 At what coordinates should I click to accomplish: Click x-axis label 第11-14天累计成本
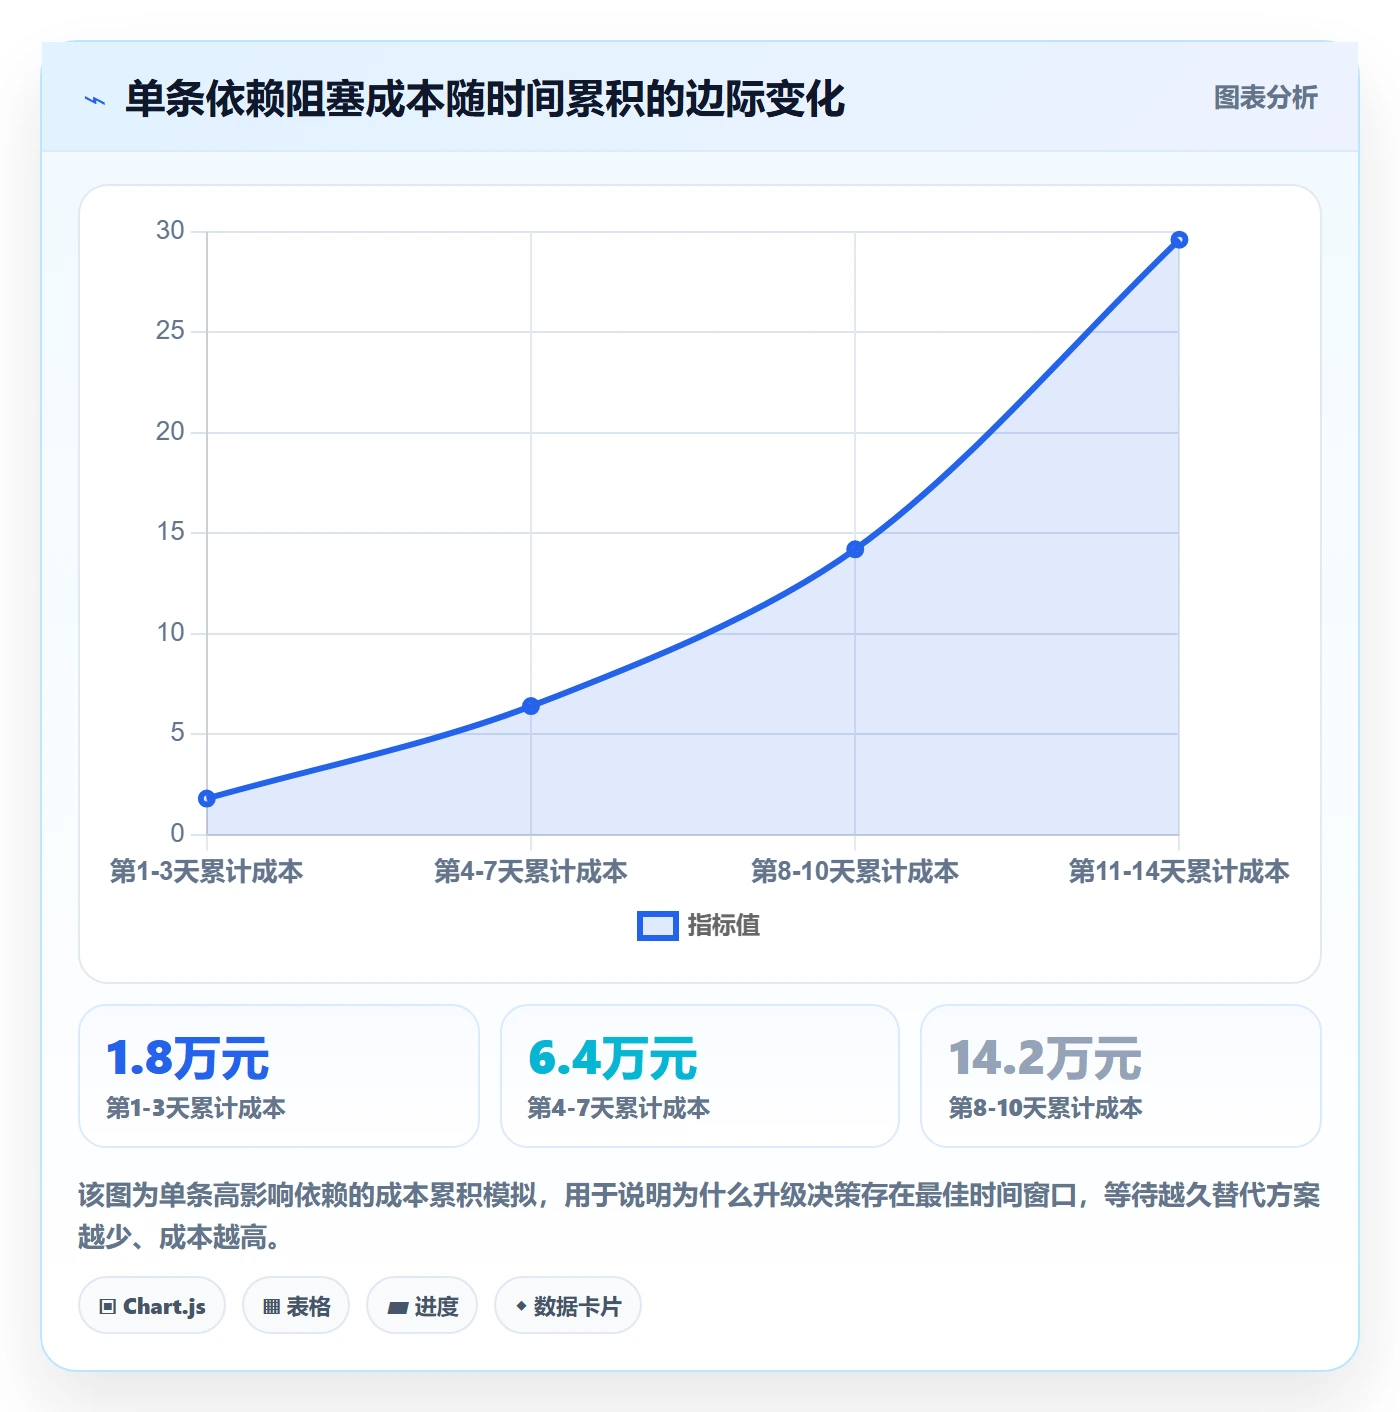(1179, 871)
